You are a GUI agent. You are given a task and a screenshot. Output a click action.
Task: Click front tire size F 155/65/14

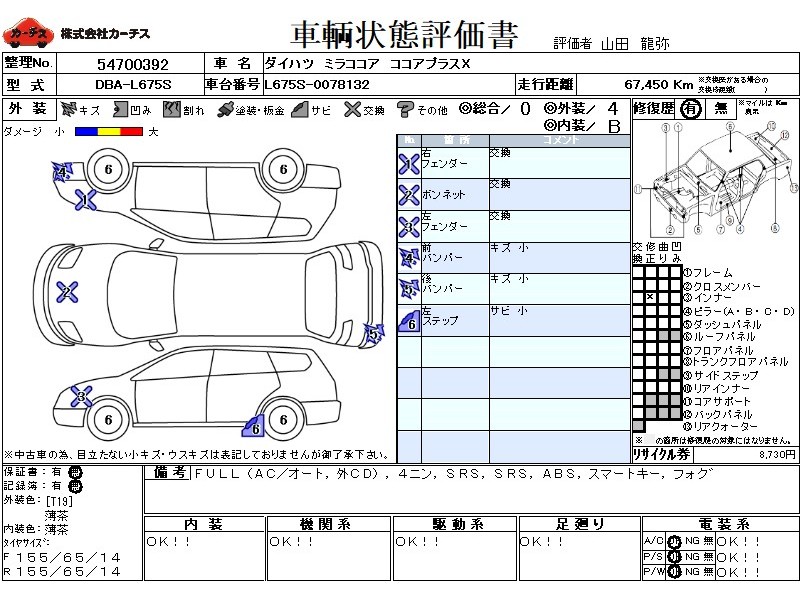pyautogui.click(x=62, y=557)
